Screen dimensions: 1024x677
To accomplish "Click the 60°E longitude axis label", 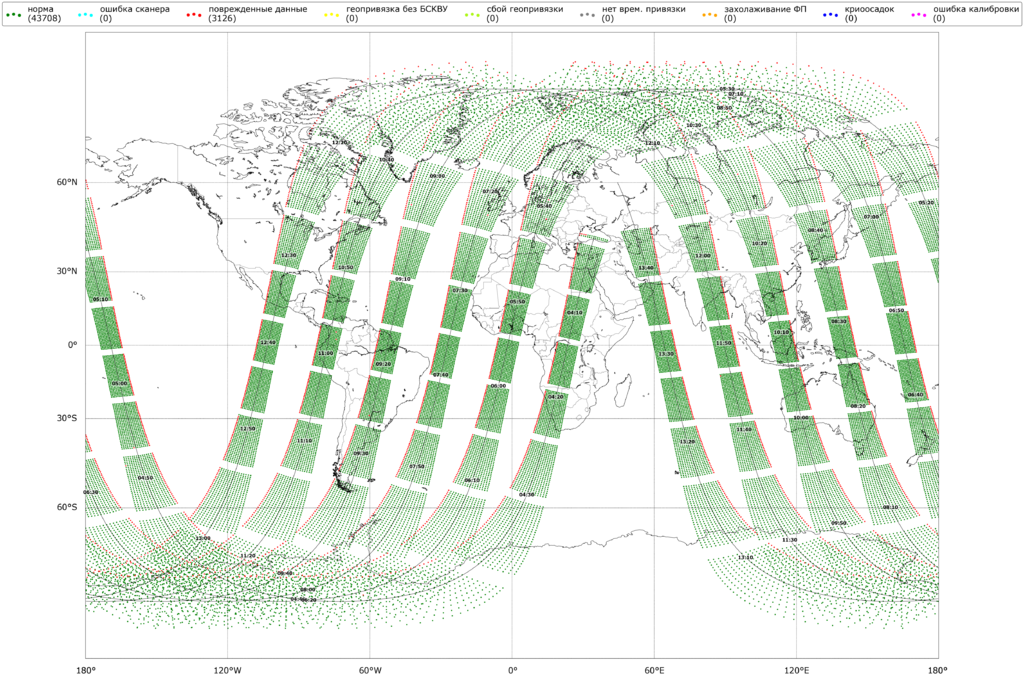I will click(654, 668).
